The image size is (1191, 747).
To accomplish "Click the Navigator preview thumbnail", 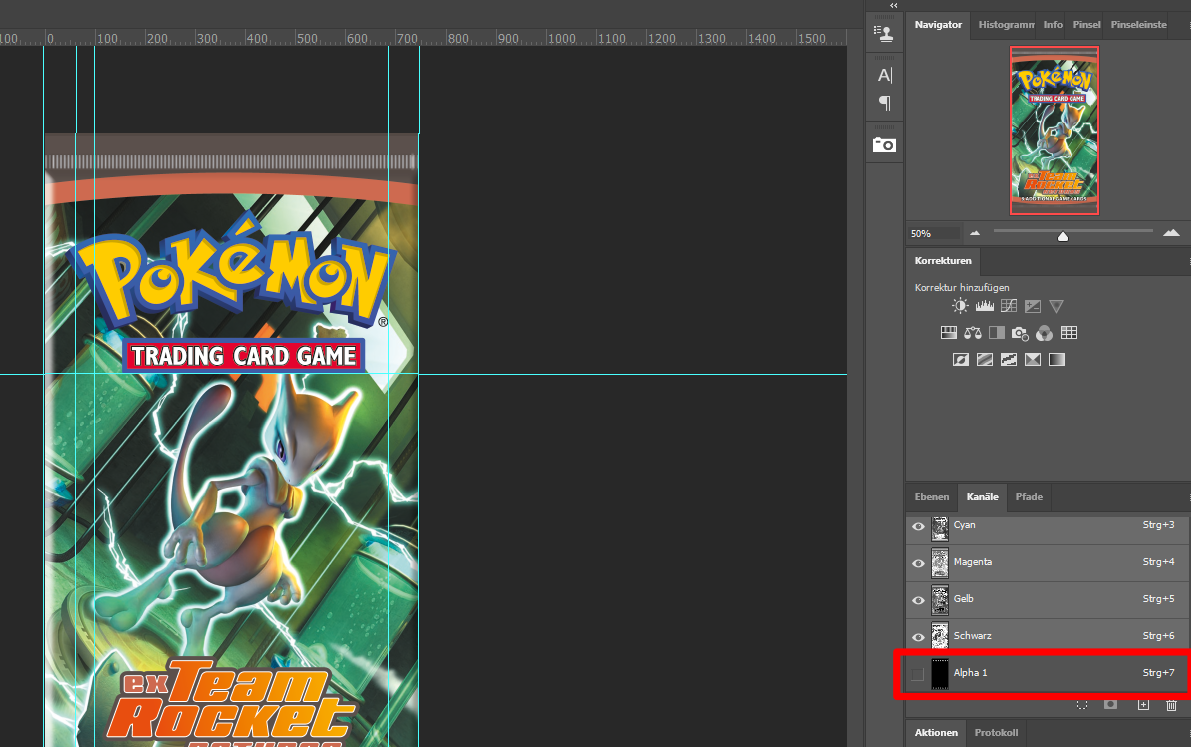I will point(1054,131).
